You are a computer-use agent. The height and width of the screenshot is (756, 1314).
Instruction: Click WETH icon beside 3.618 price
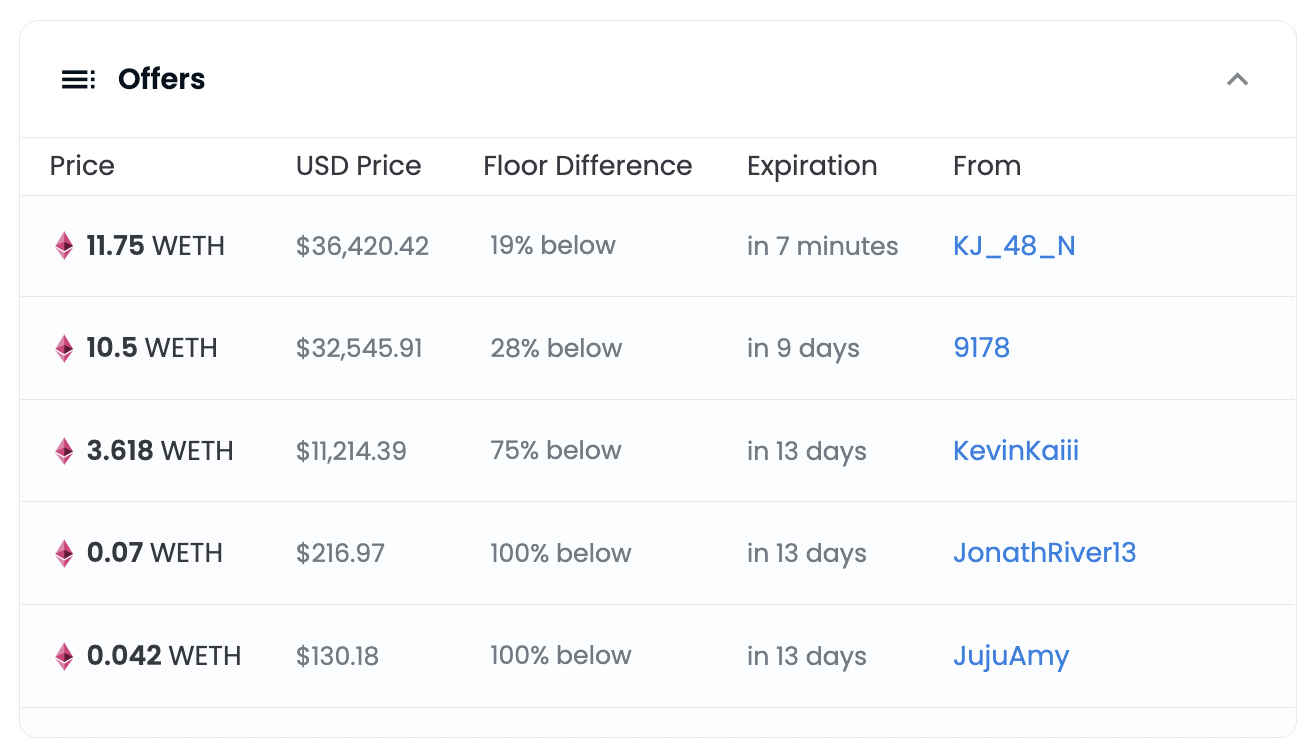[64, 451]
